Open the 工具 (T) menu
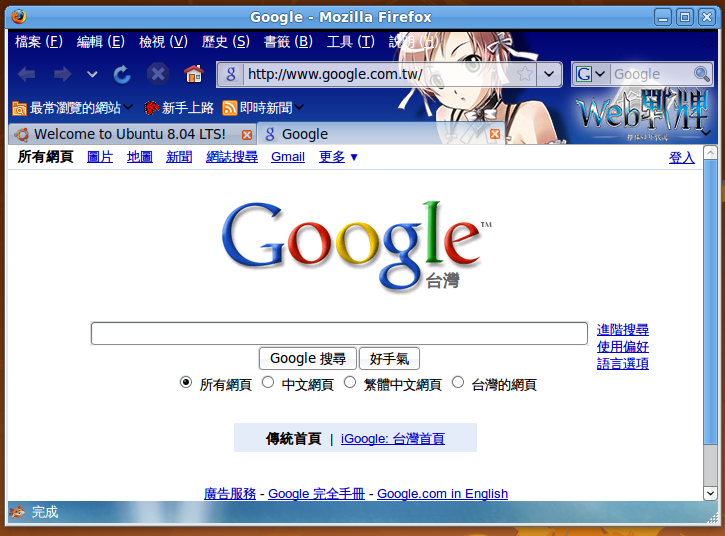 (x=350, y=42)
